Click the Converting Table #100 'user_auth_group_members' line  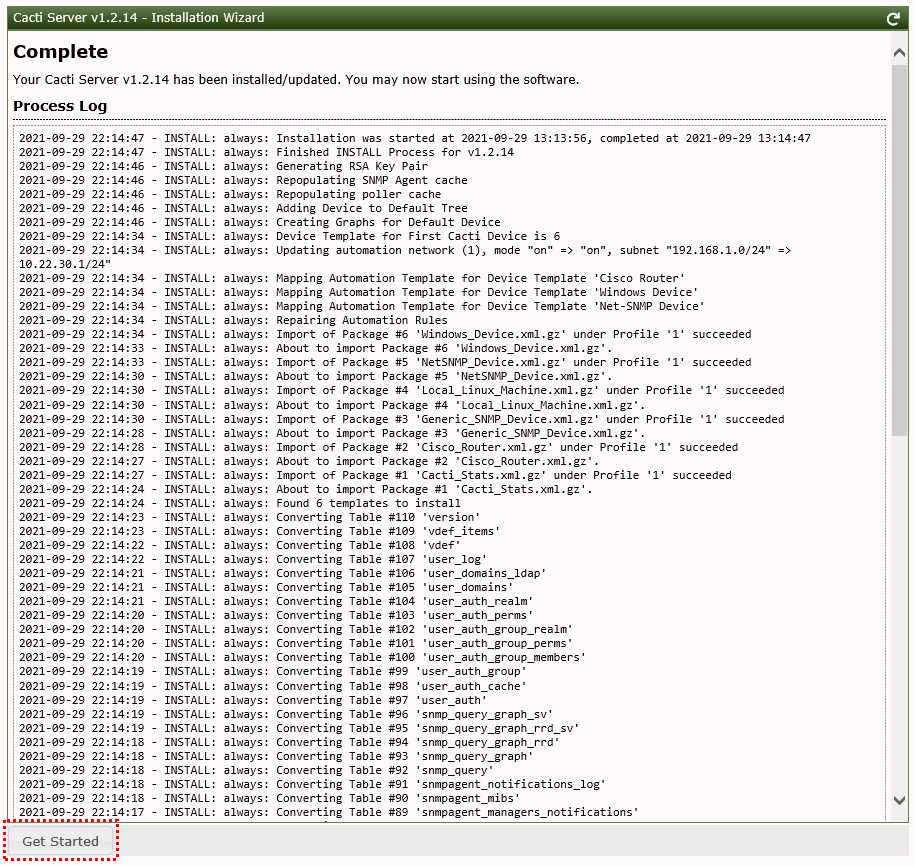(303, 658)
